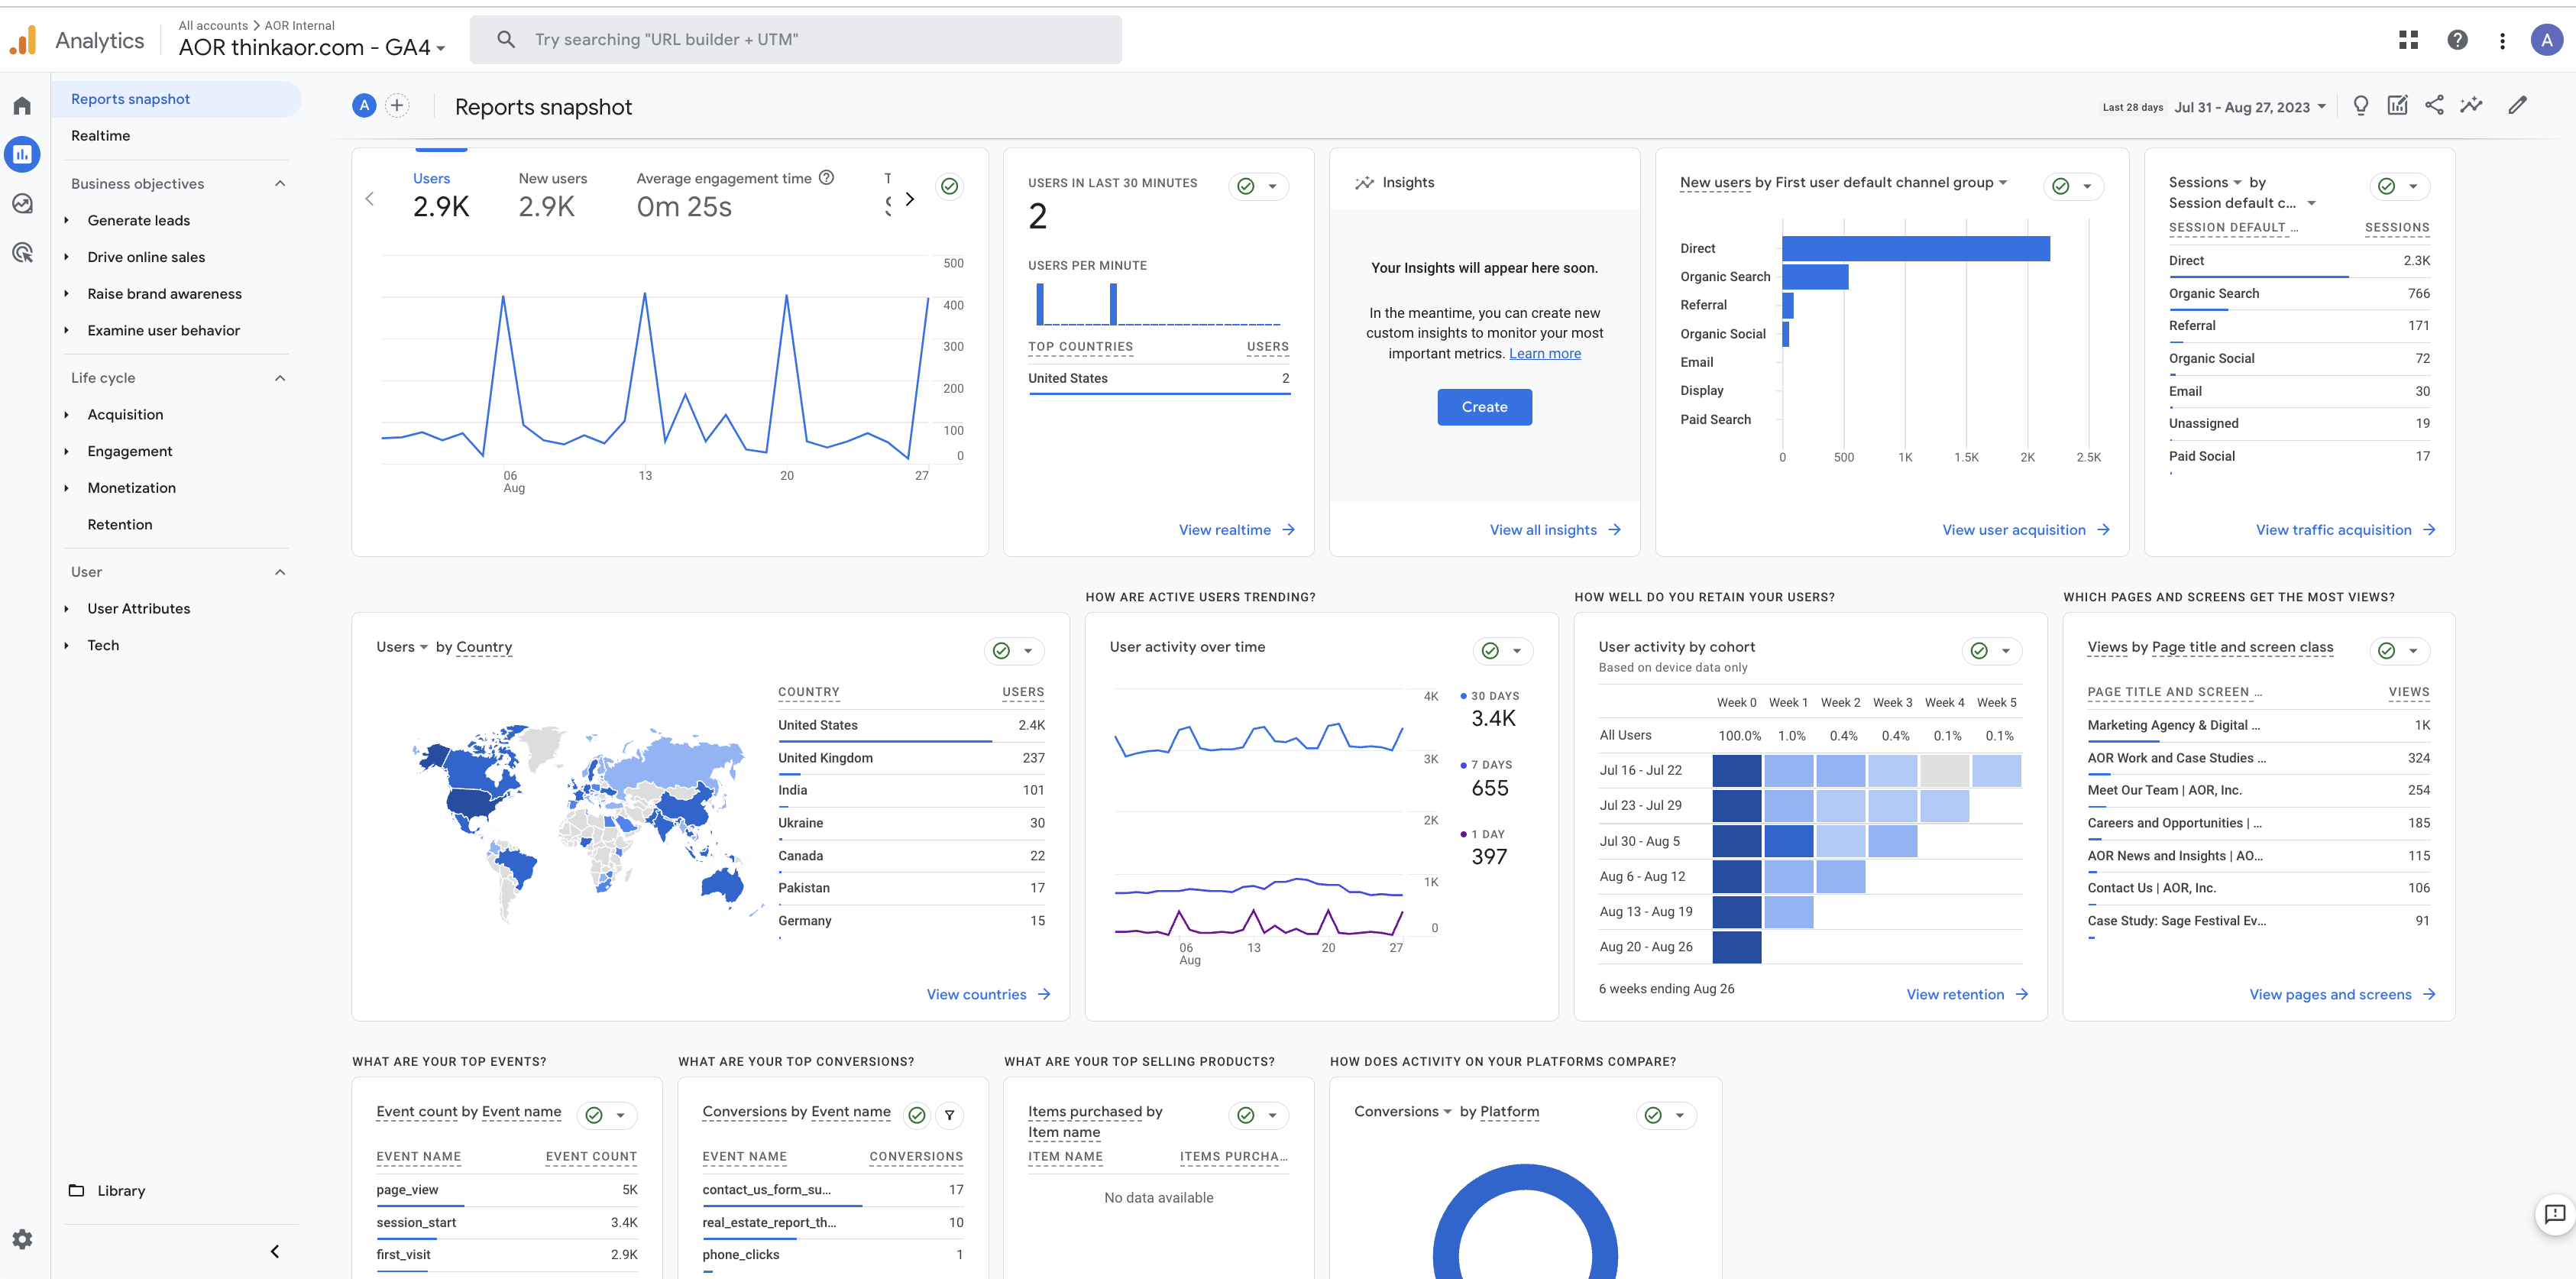Go to next metric with right chevron
2576x1279 pixels.
(909, 199)
